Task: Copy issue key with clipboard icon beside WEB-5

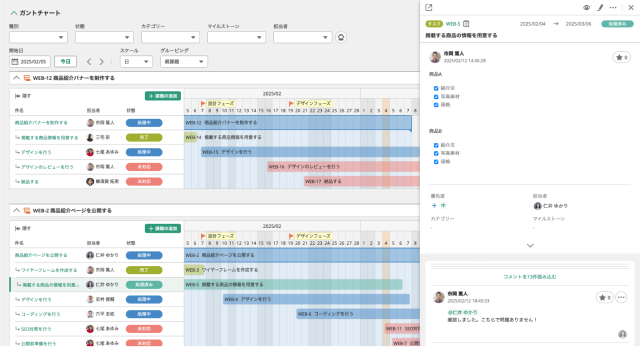Action: tap(466, 24)
